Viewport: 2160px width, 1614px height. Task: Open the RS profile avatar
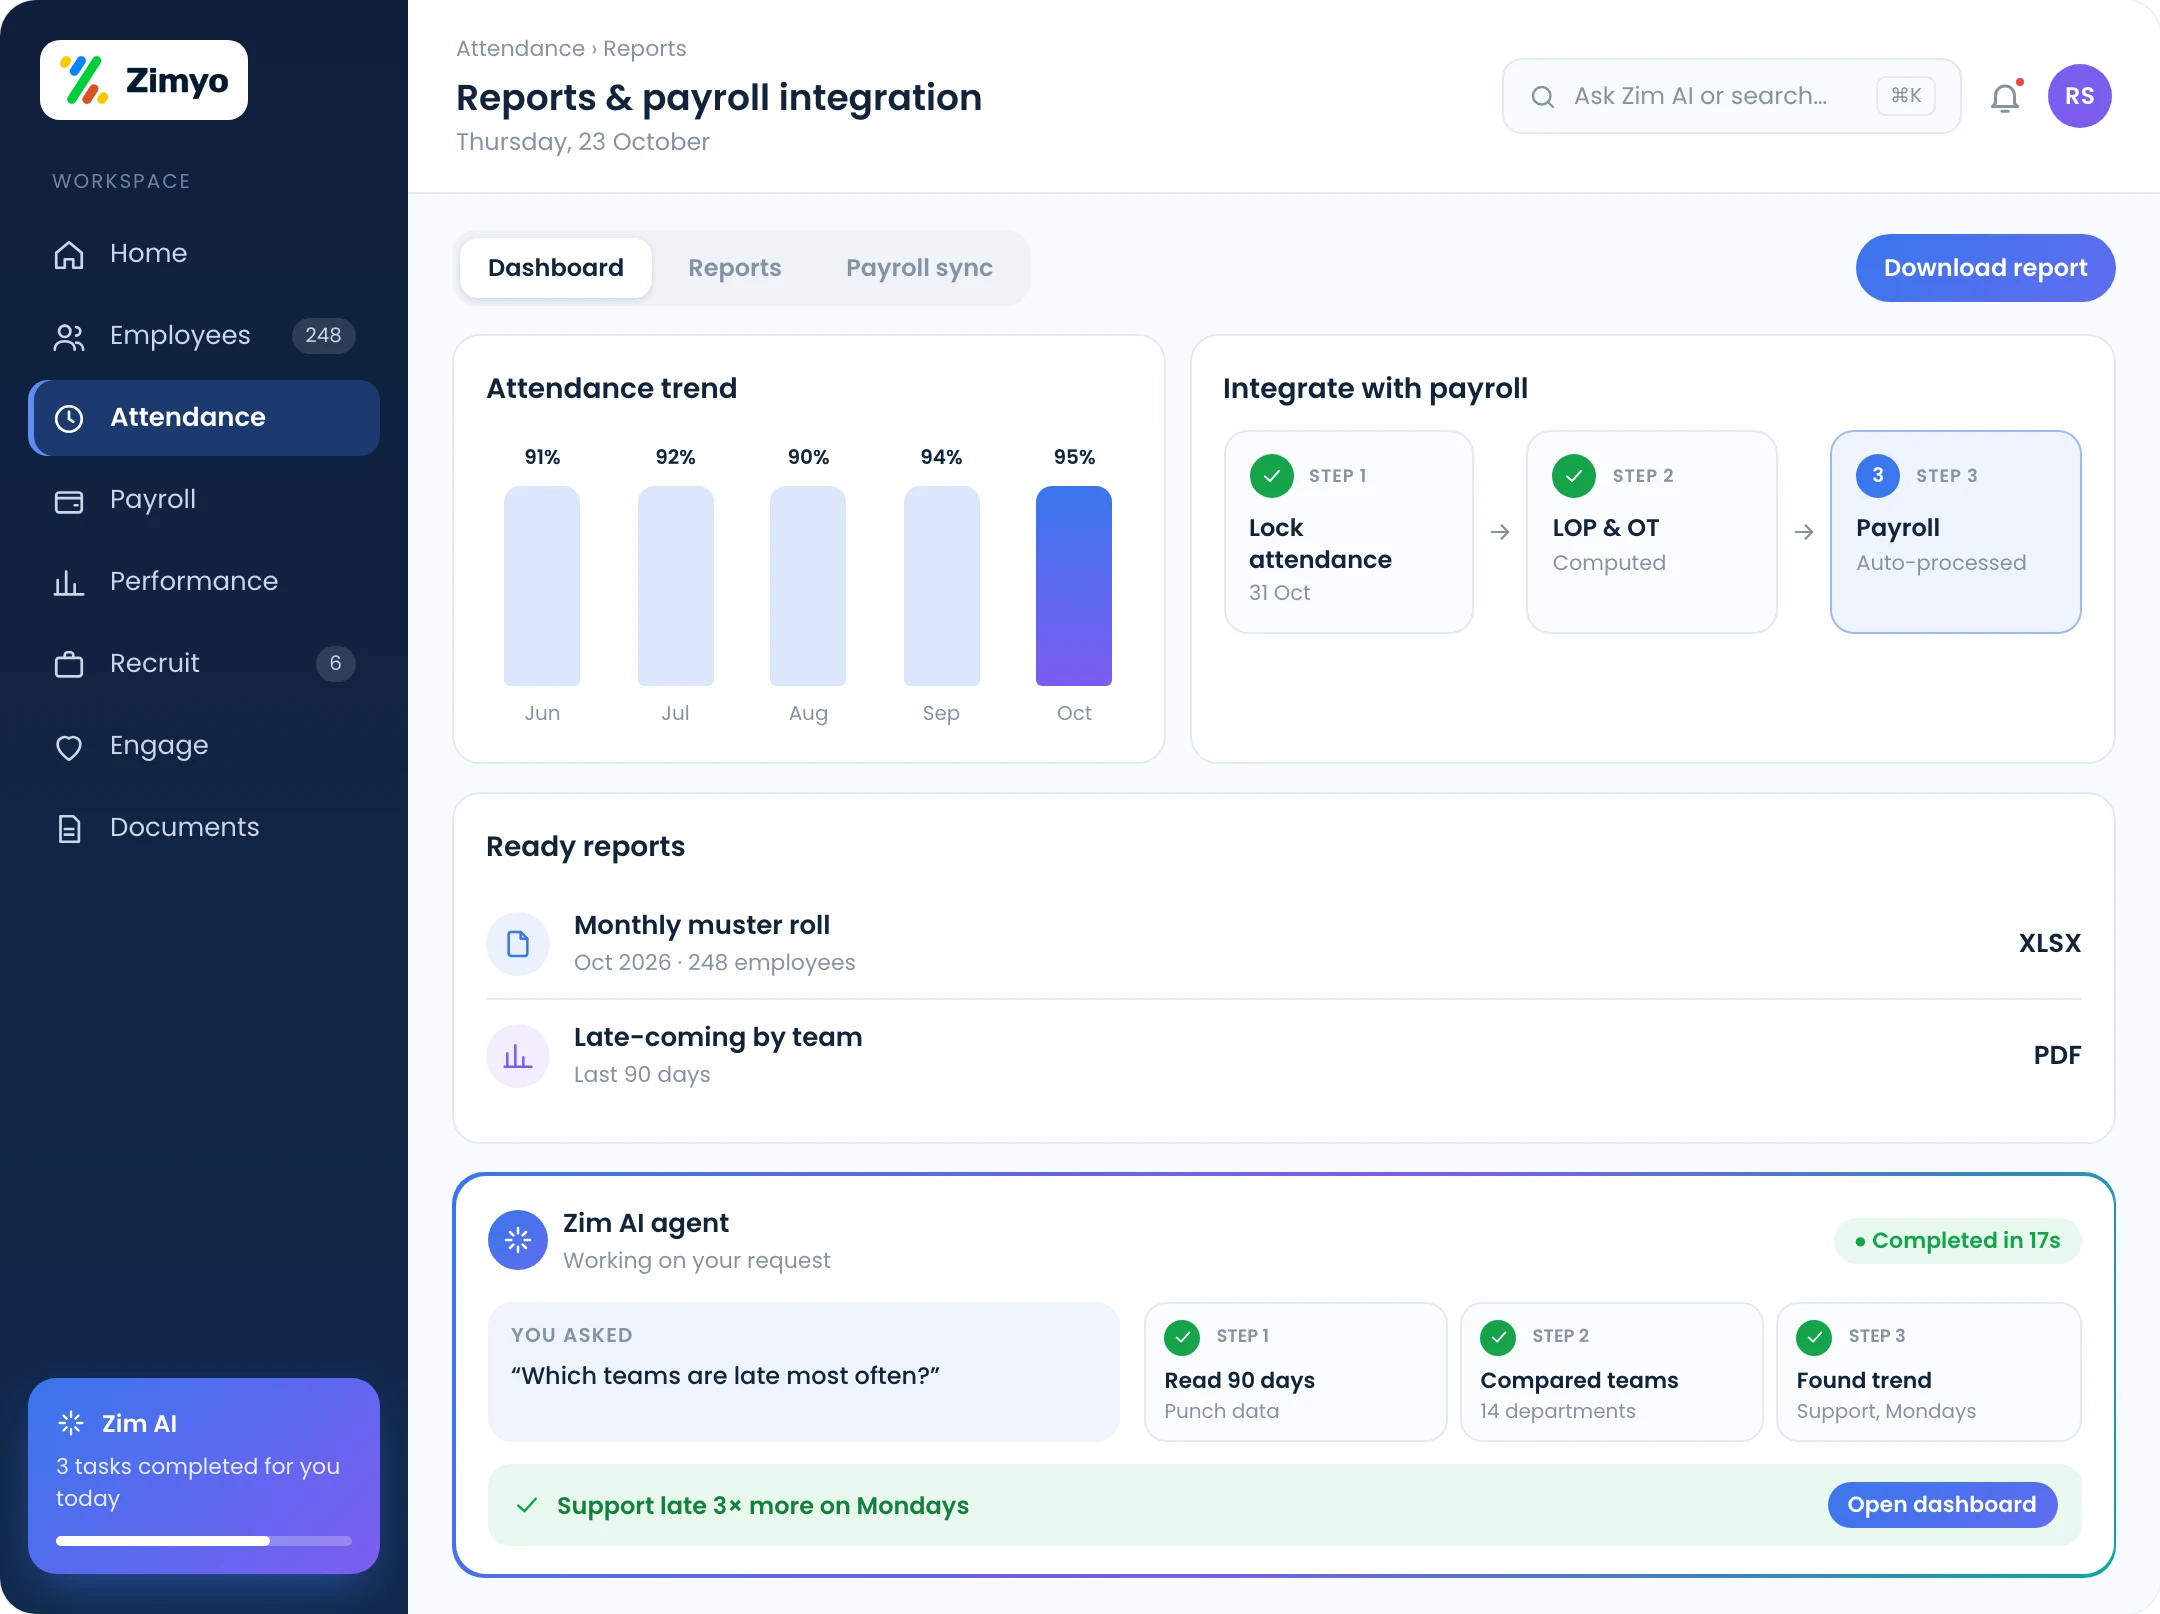(x=2079, y=96)
